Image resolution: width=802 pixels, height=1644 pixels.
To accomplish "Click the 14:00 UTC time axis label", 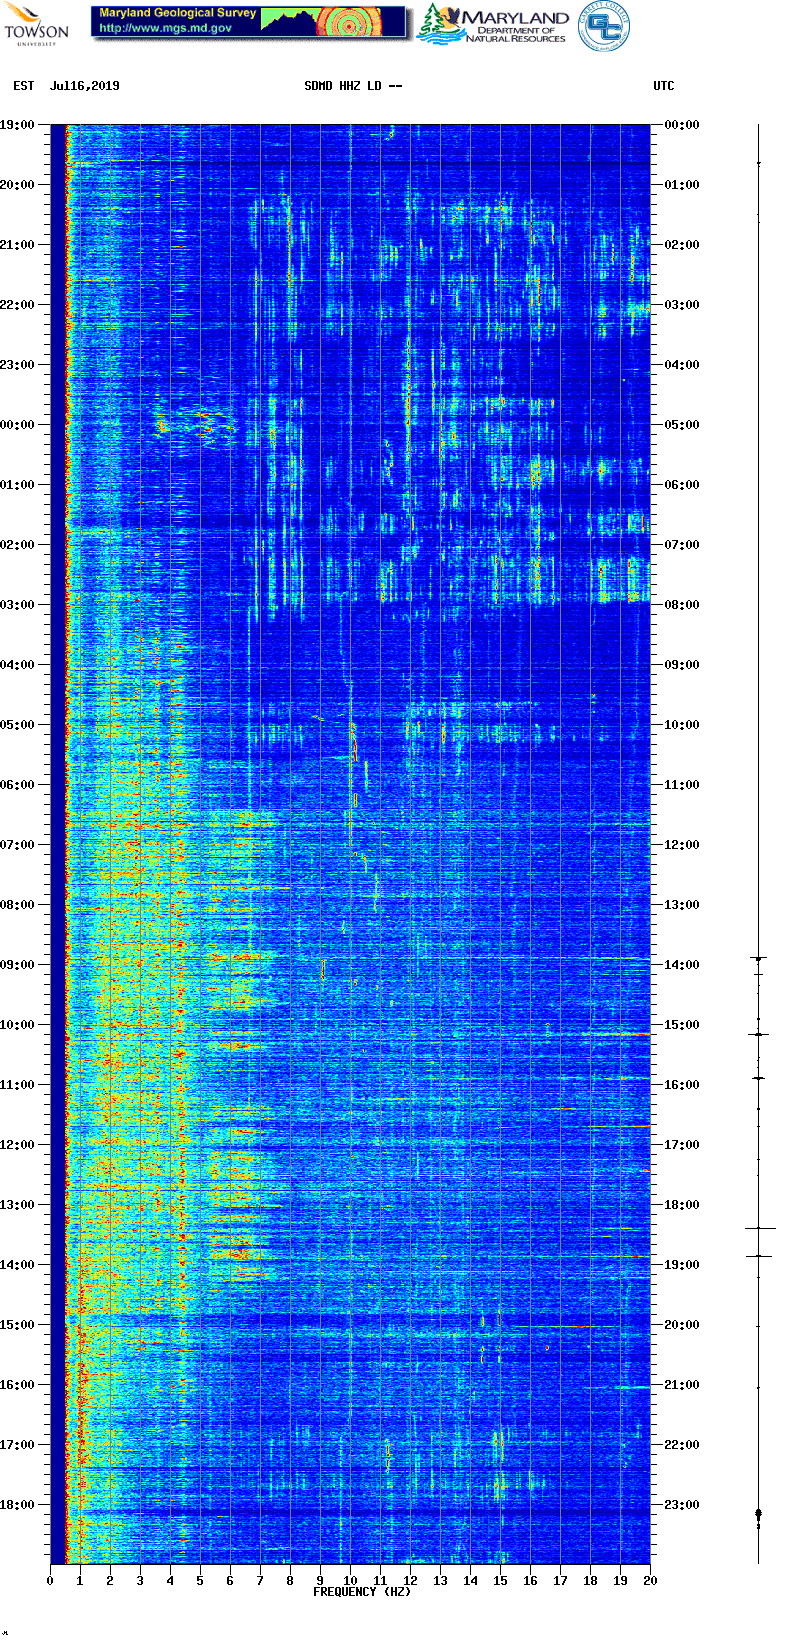I will click(x=682, y=965).
